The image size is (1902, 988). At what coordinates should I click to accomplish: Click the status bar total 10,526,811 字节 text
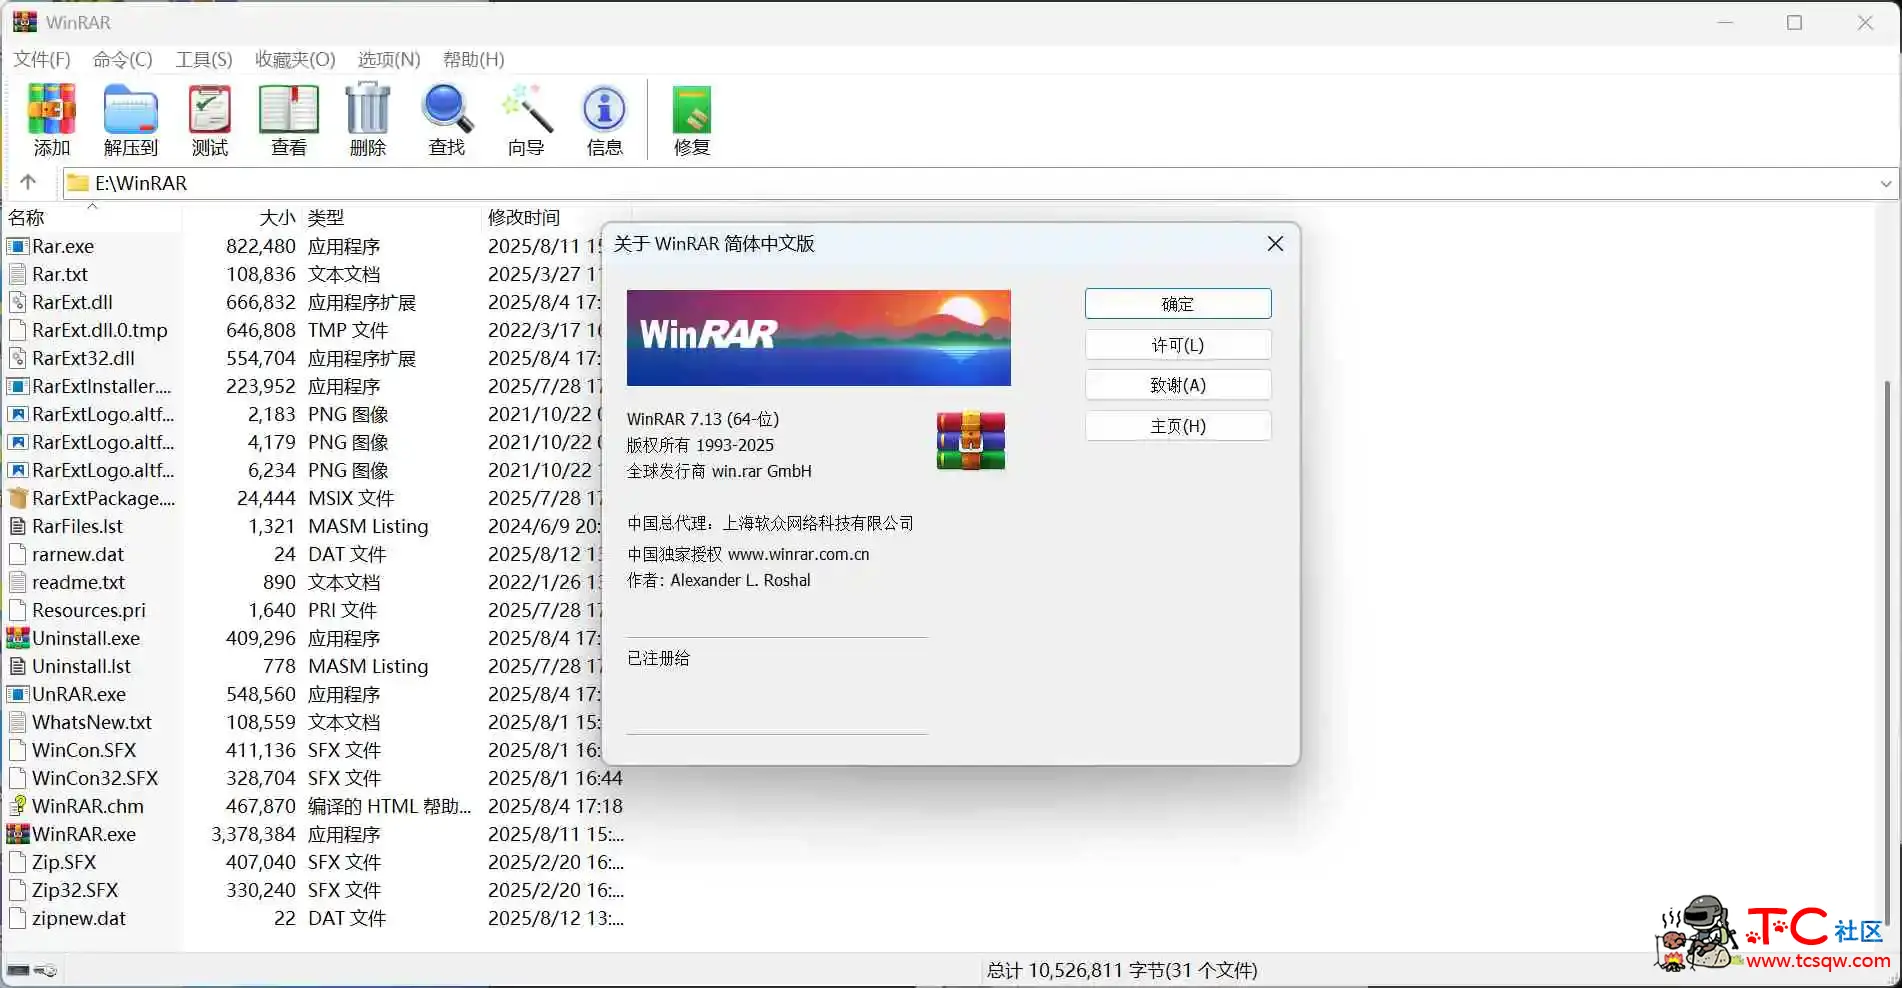(1122, 970)
